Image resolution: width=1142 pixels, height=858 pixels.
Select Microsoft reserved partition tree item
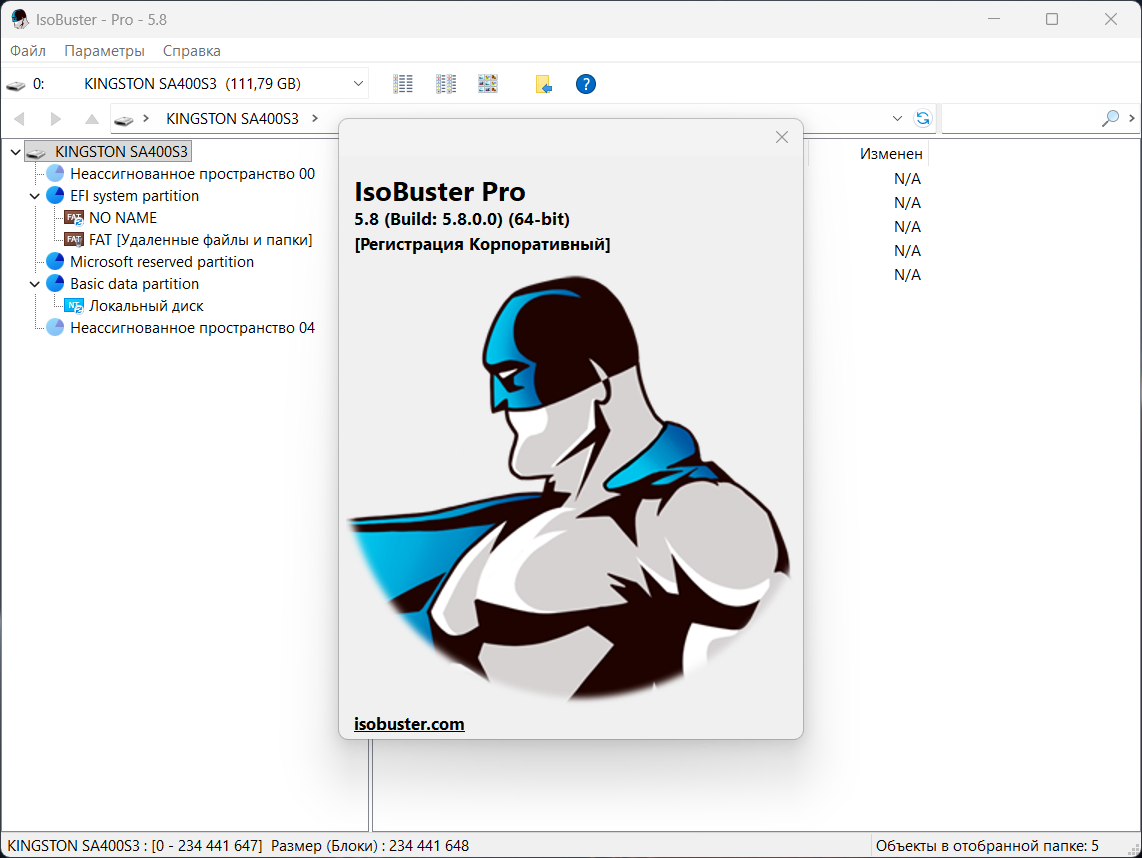[162, 262]
